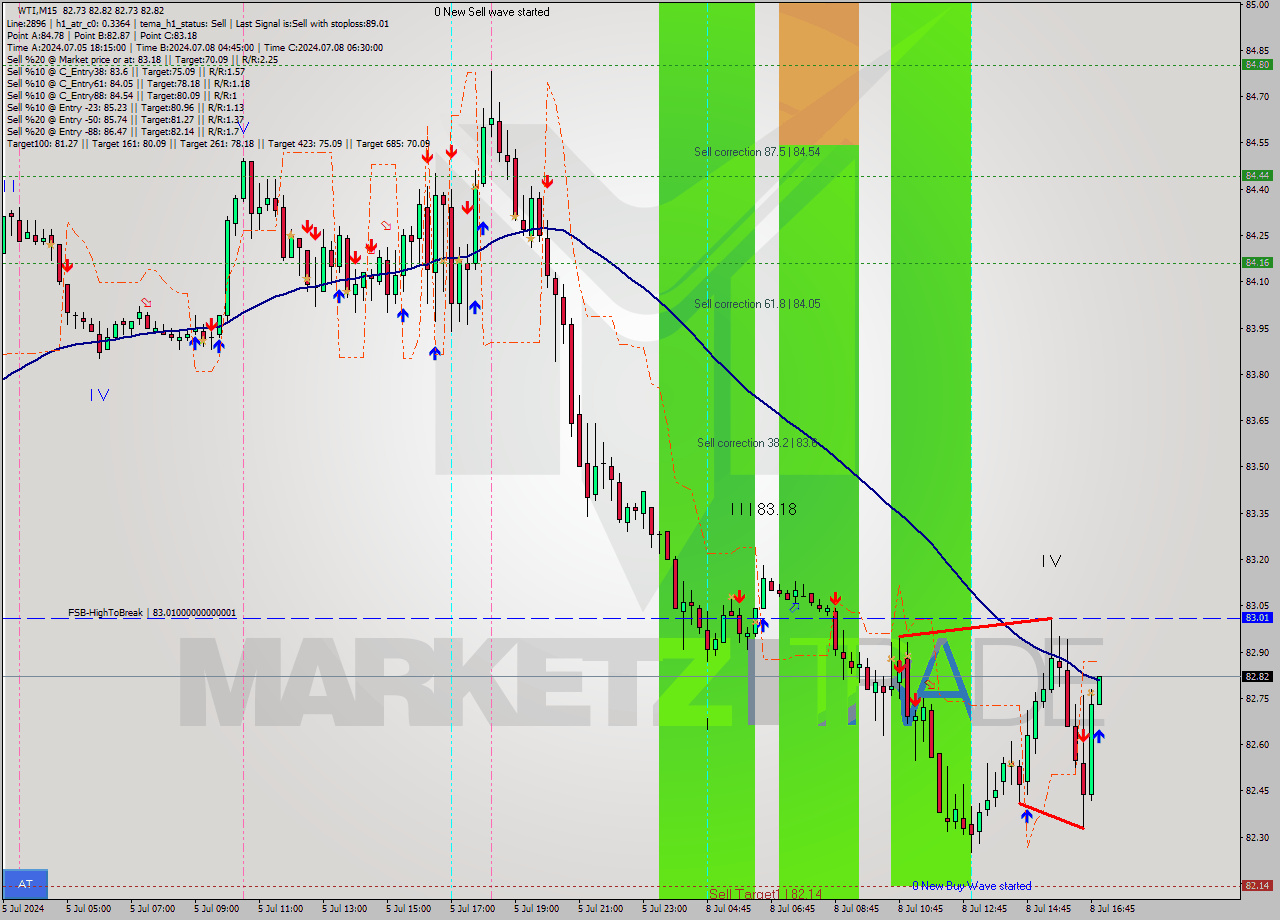Click the current price tag 82.82
The height and width of the screenshot is (920, 1280).
[1257, 676]
